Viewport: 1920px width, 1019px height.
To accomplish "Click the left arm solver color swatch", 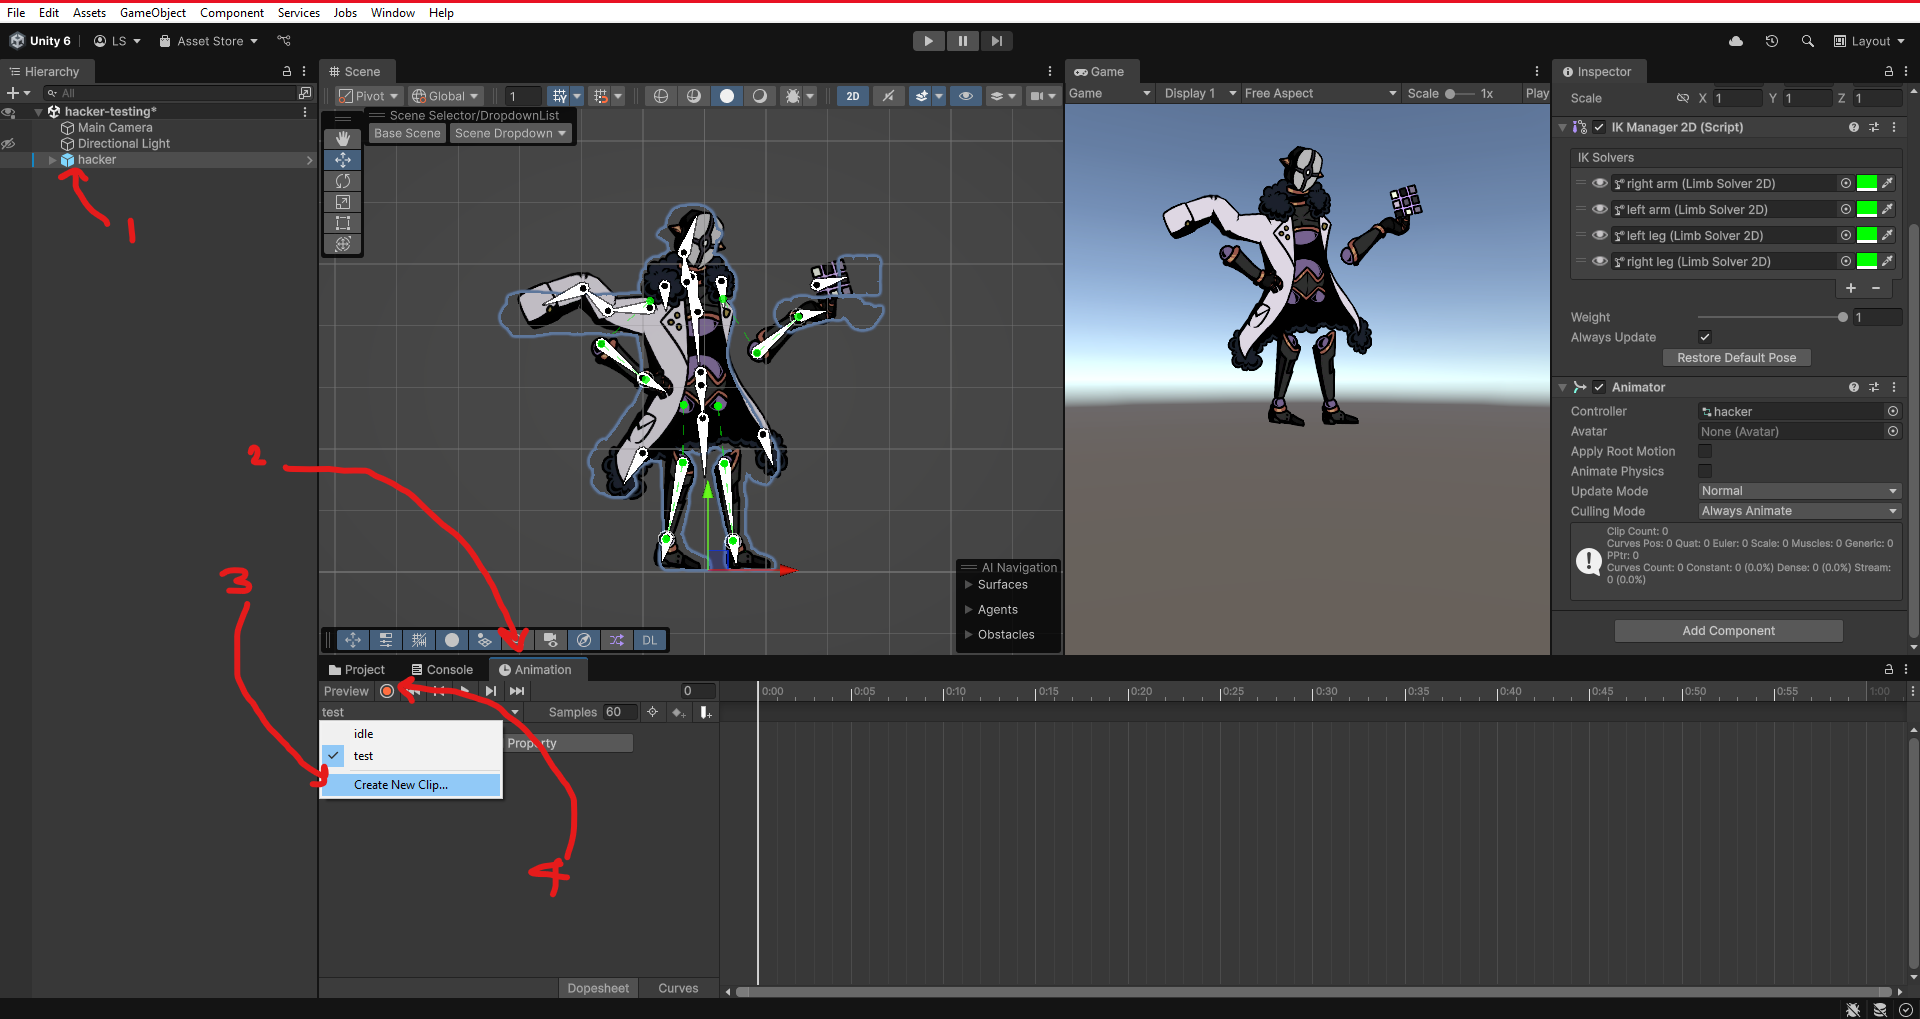I will tap(1866, 210).
